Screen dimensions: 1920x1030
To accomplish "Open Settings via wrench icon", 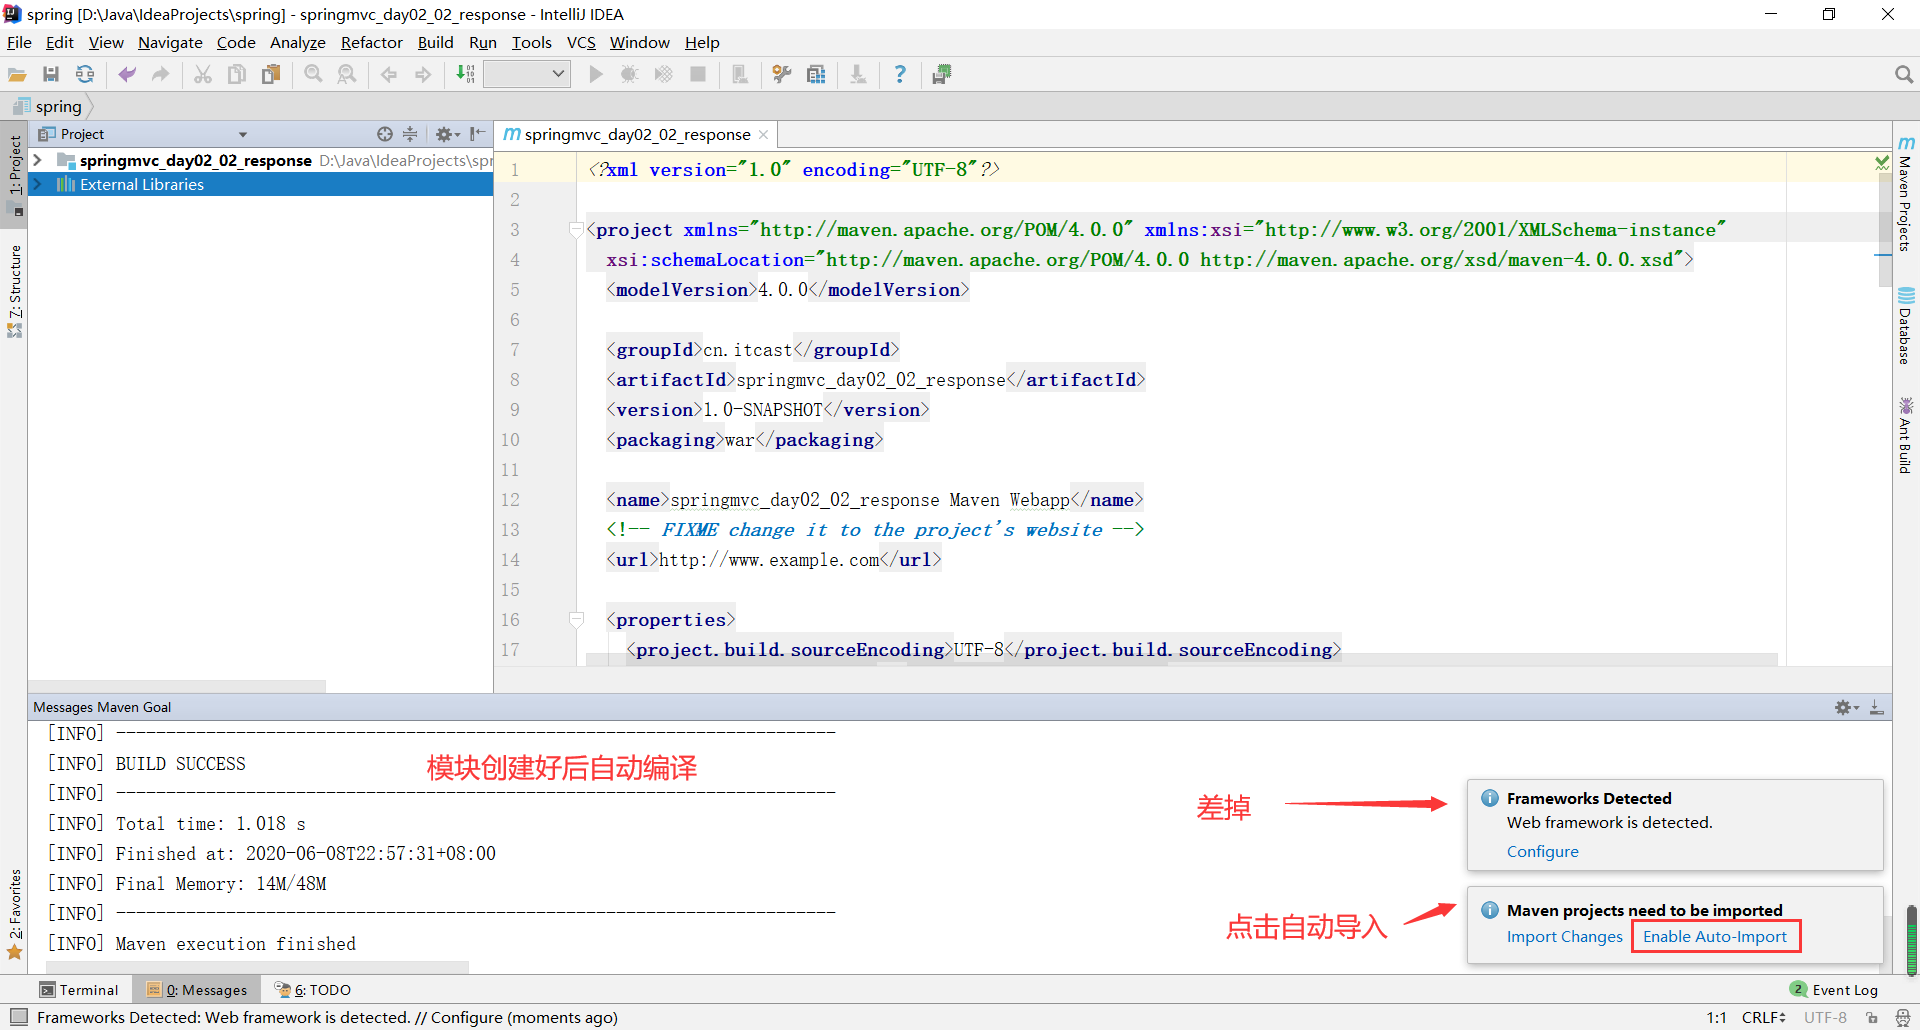I will (x=782, y=74).
